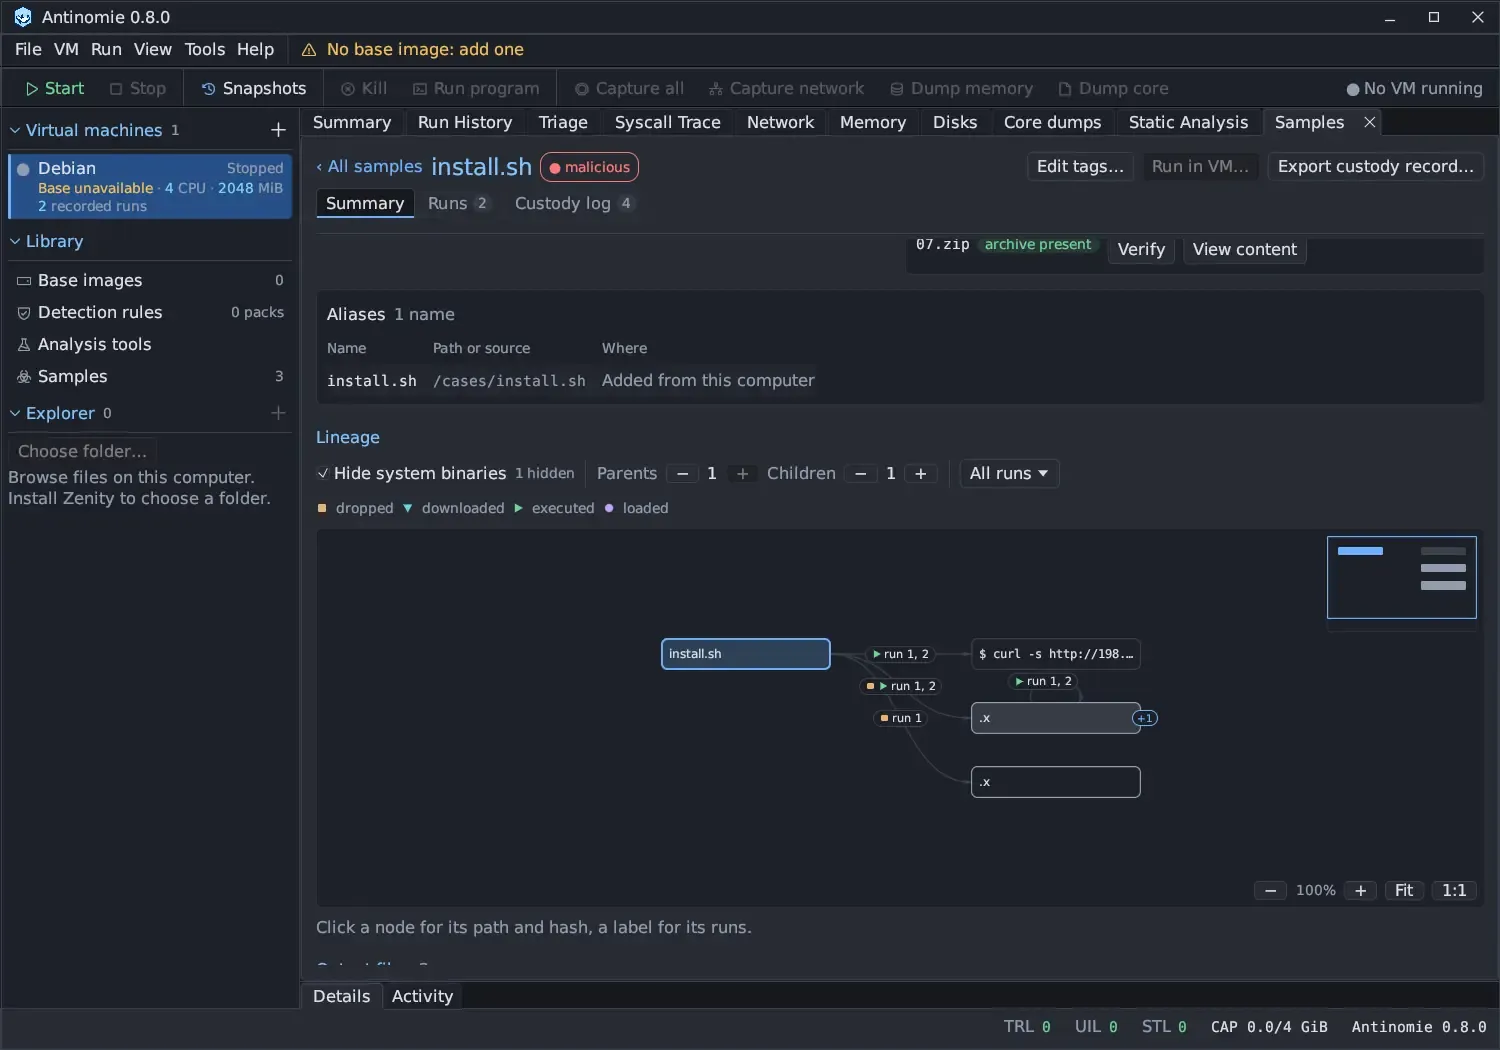Go back via All samples link
The height and width of the screenshot is (1050, 1500).
coord(370,167)
